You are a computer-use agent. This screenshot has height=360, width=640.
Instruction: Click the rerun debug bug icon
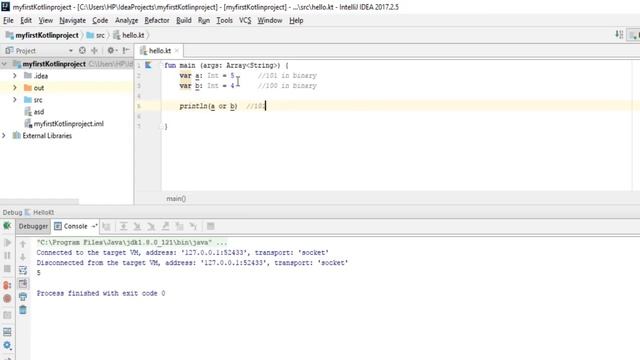coord(7,226)
